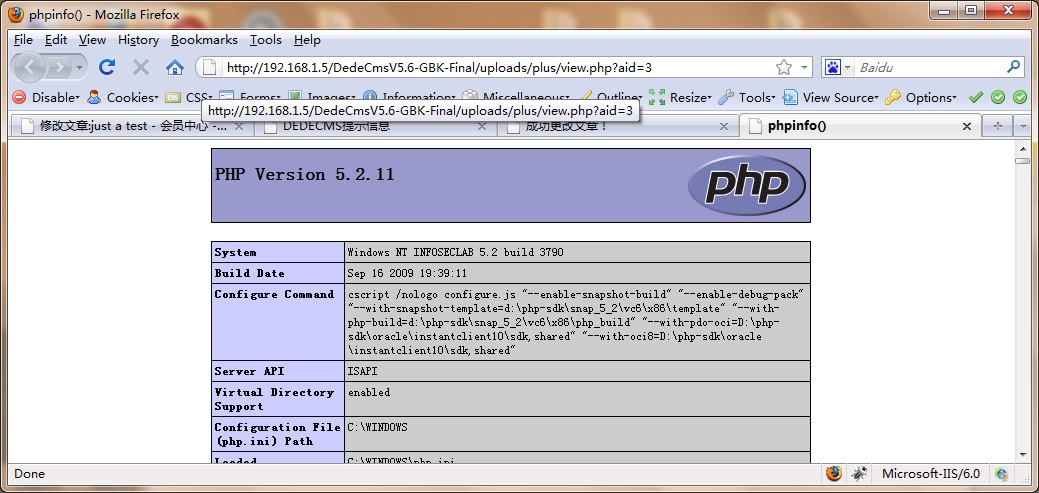Open the history dropdown next to Forward button

80,67
